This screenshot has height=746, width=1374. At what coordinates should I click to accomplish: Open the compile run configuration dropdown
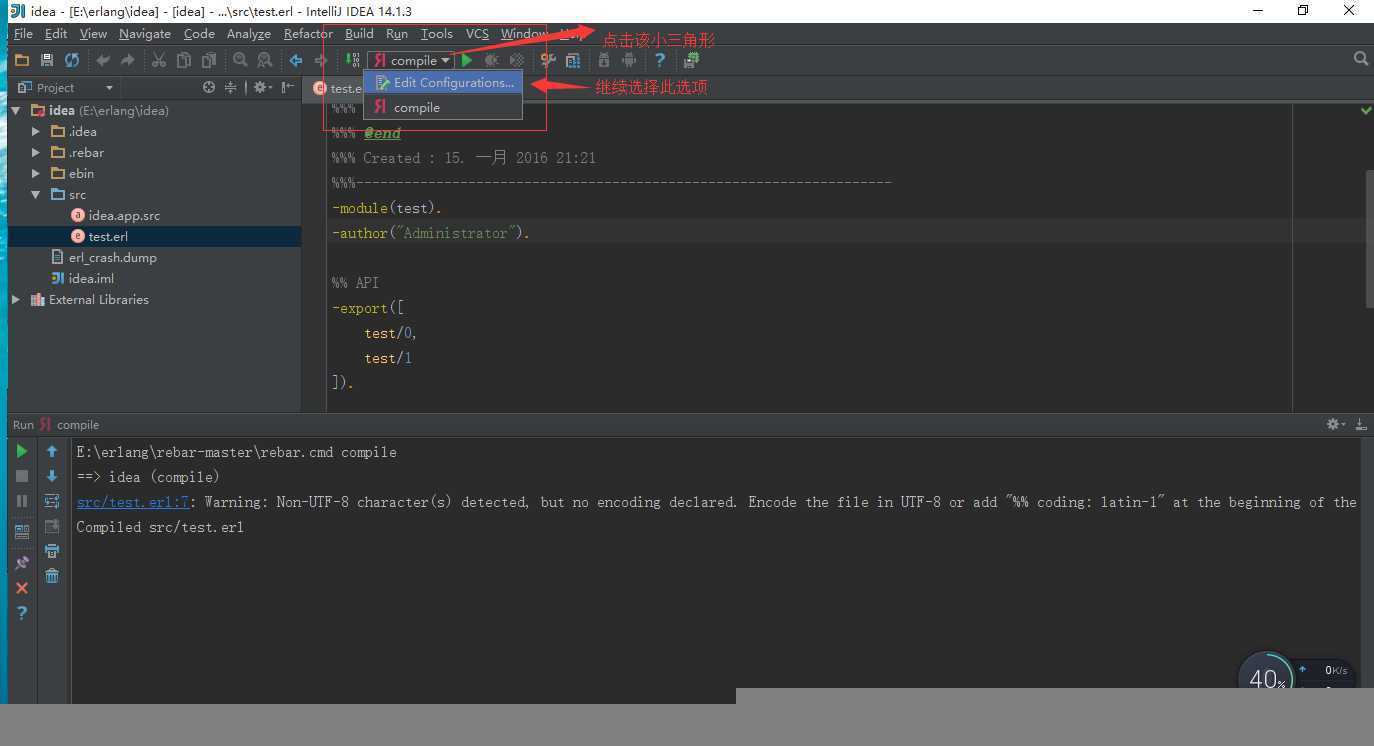tap(411, 60)
